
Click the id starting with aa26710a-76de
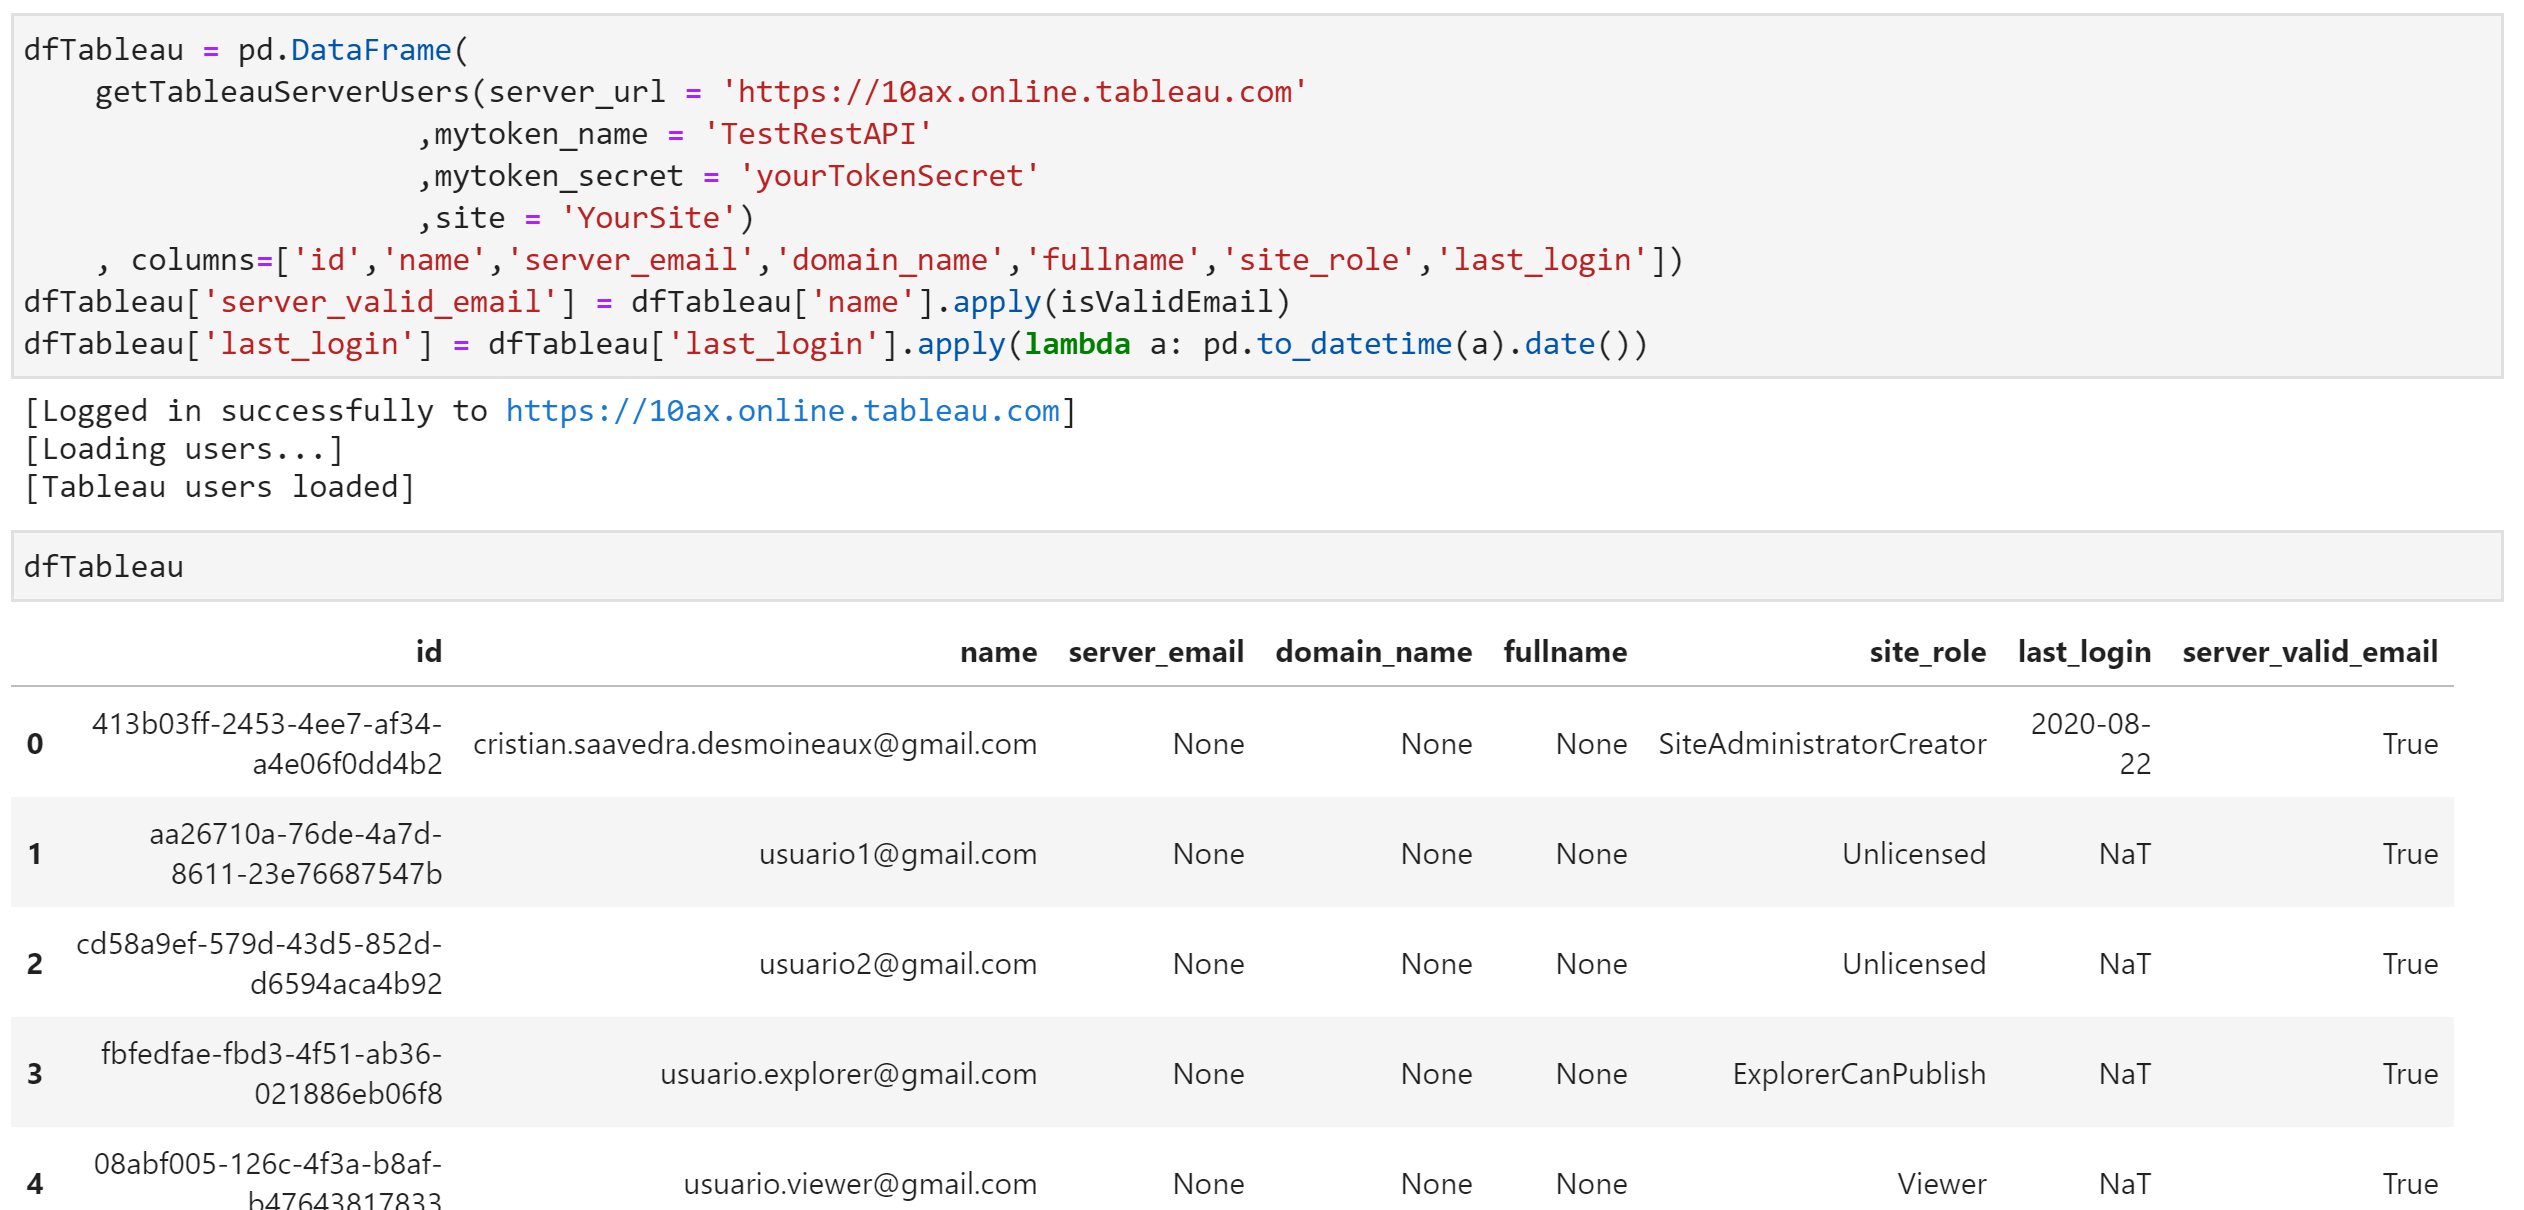click(x=296, y=854)
